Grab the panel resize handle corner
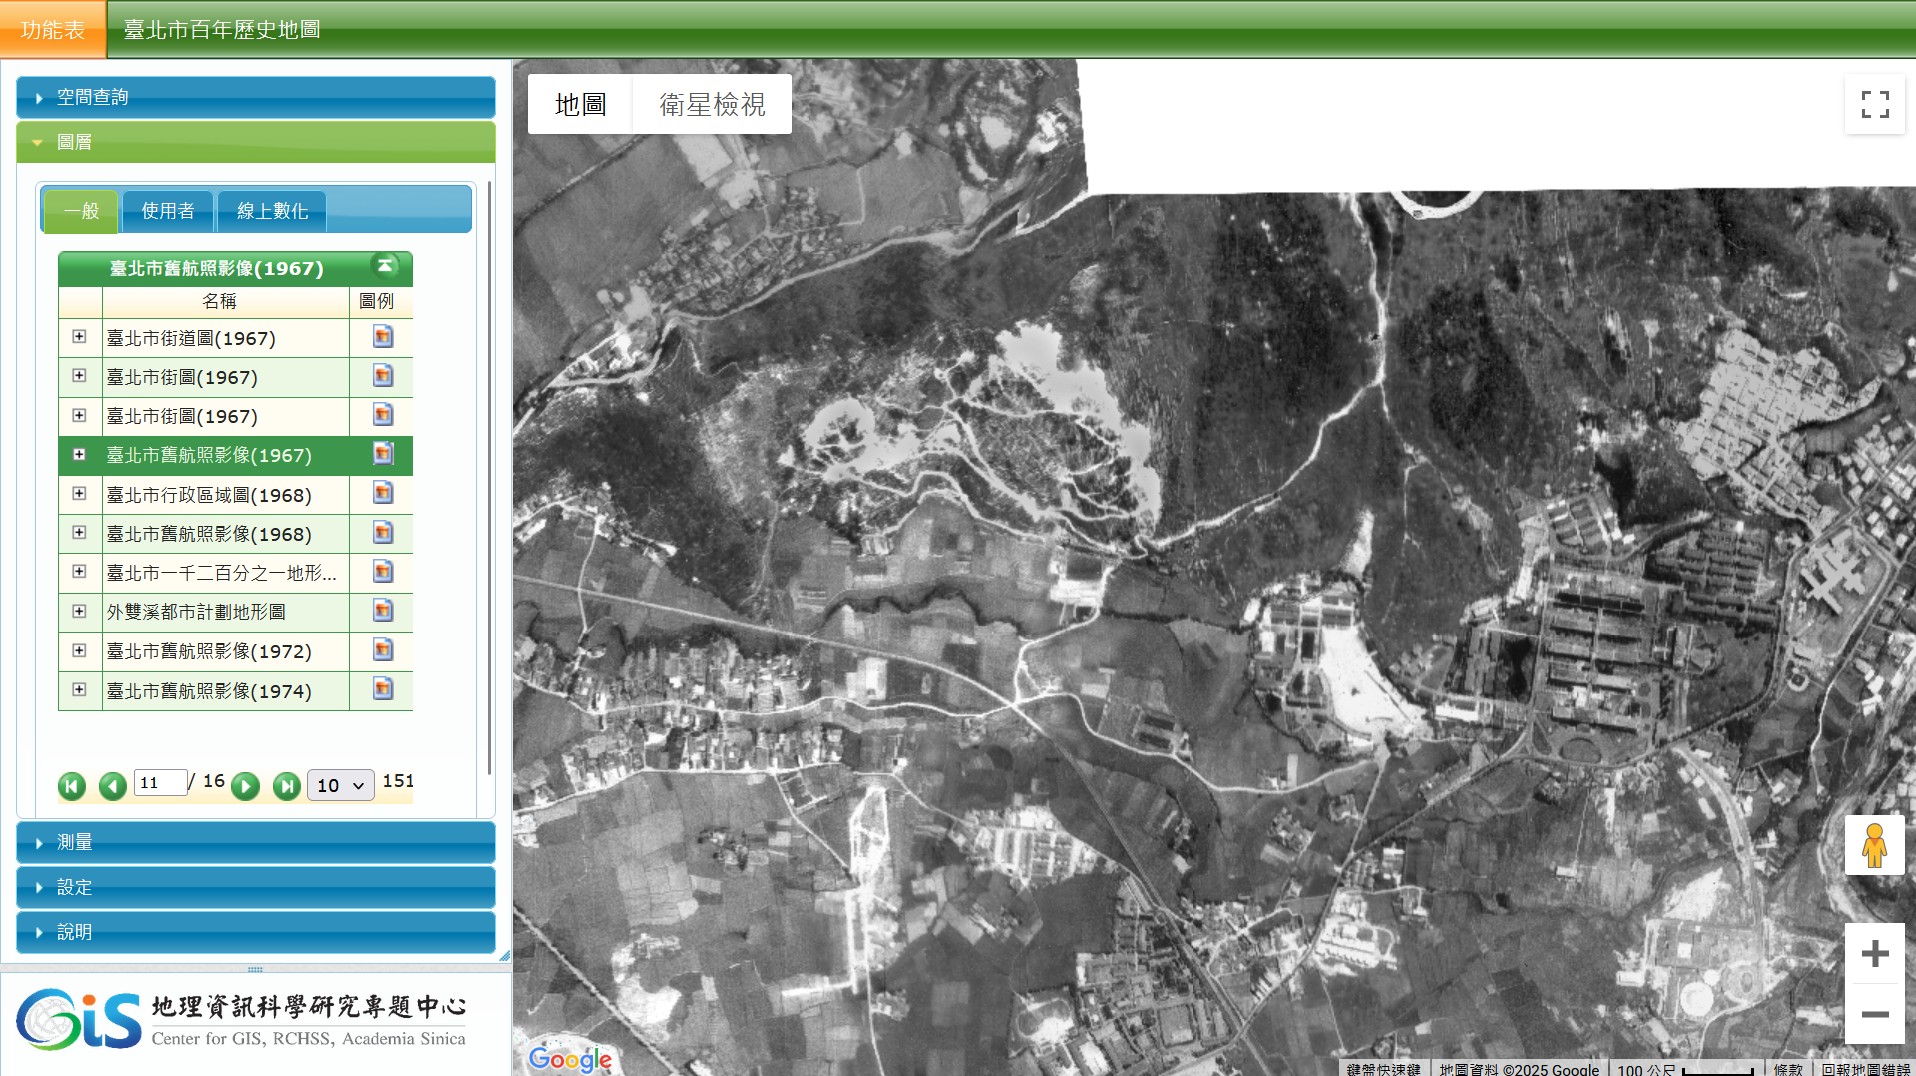Screen dimensions: 1916x1076 click(504, 956)
